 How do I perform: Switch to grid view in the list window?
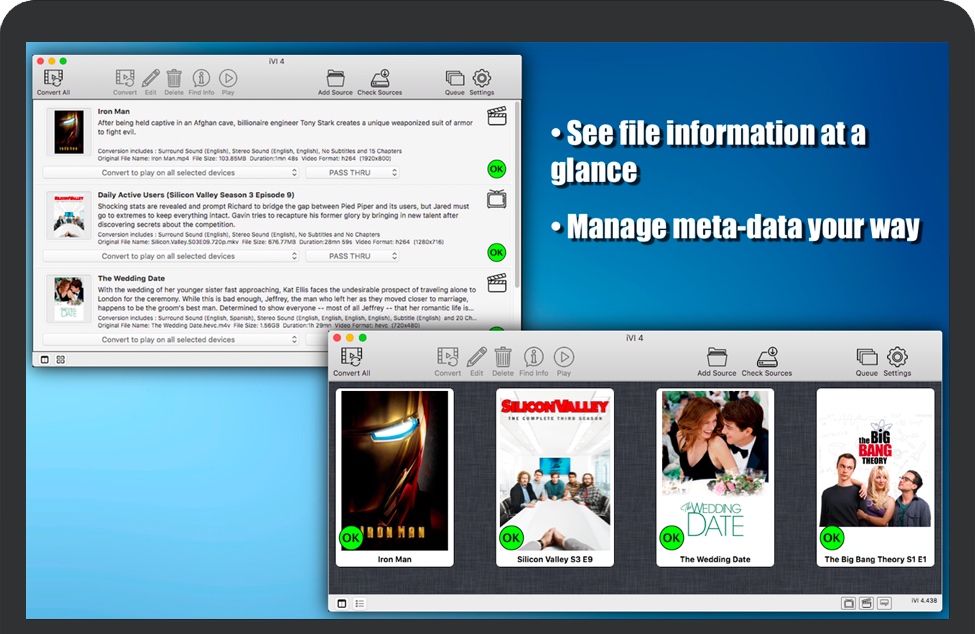(61, 359)
